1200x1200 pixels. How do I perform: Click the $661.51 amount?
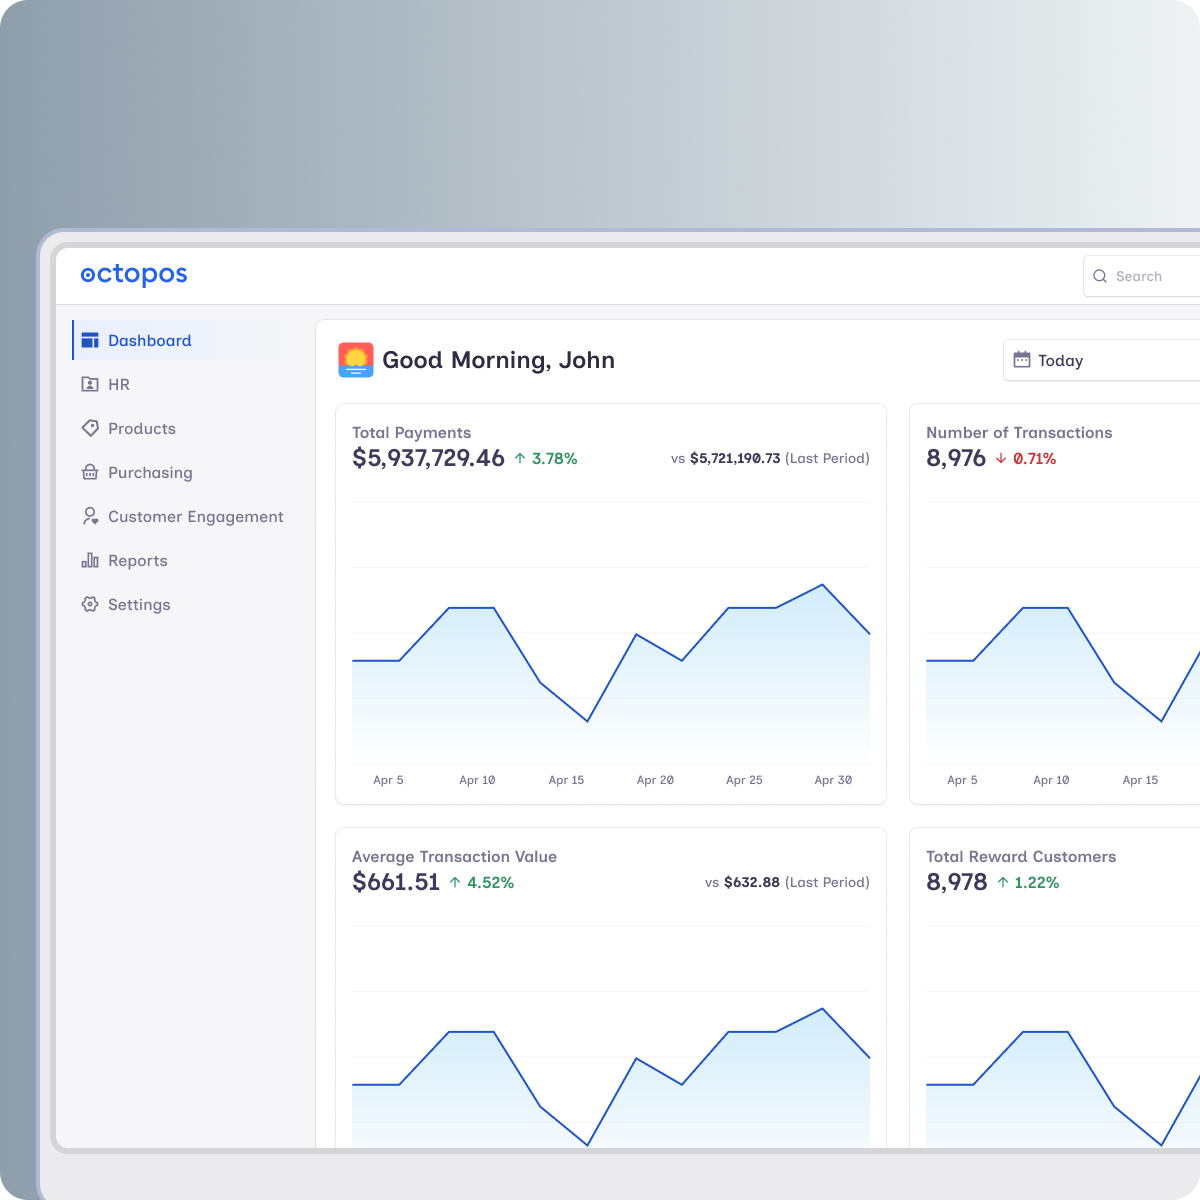coord(396,882)
